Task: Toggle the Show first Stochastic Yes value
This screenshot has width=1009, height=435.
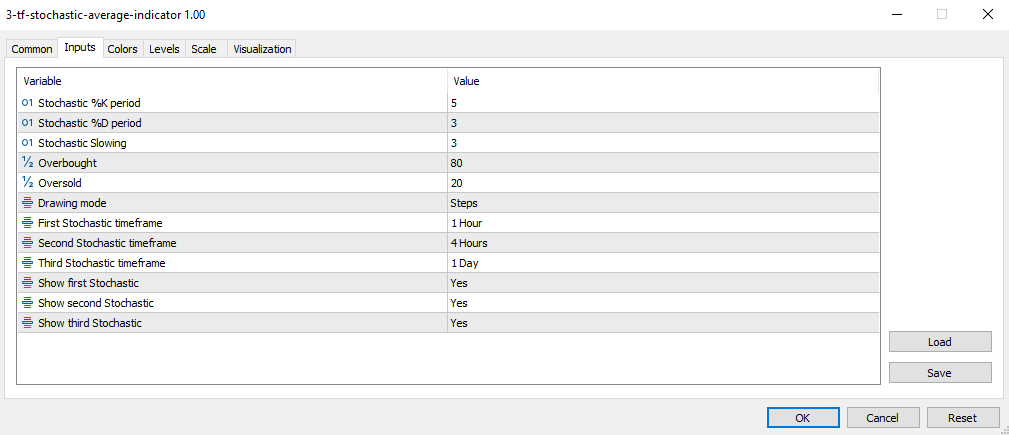Action: [x=663, y=283]
